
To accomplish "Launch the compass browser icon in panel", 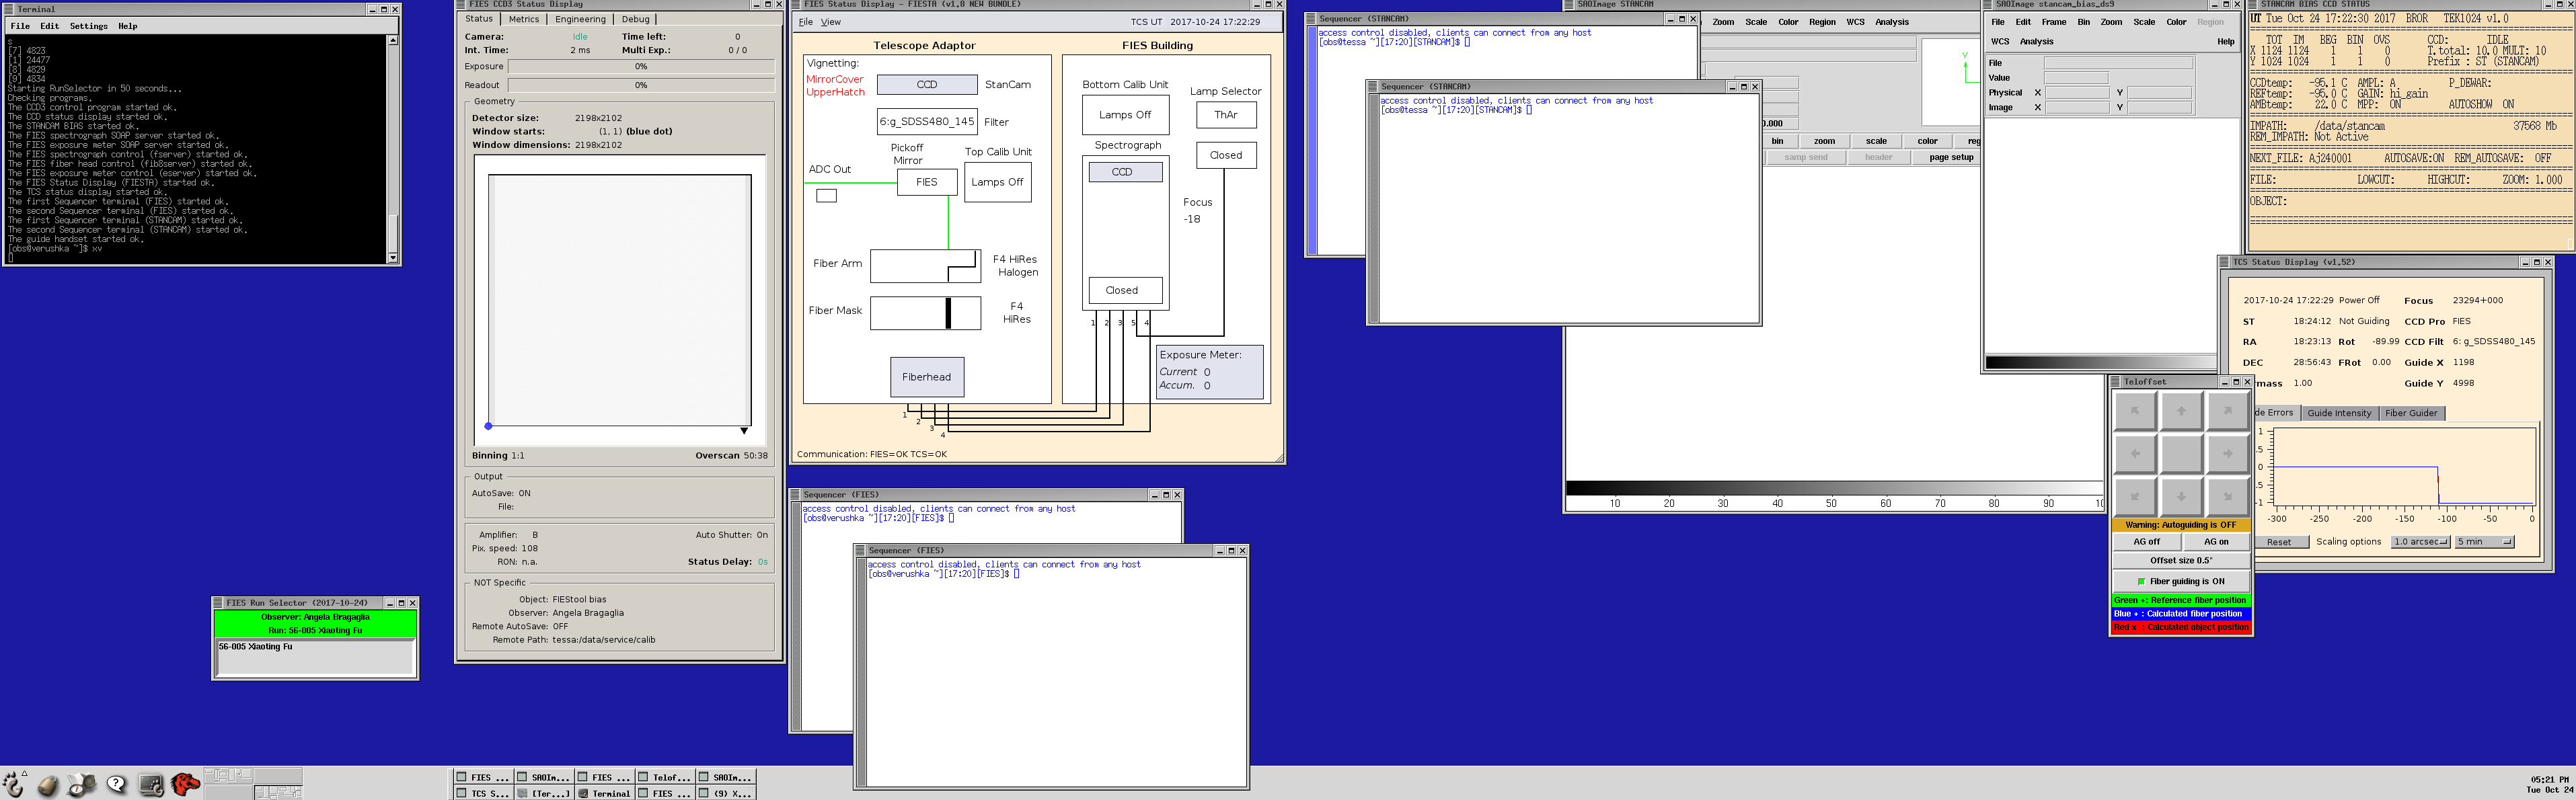I will (82, 785).
